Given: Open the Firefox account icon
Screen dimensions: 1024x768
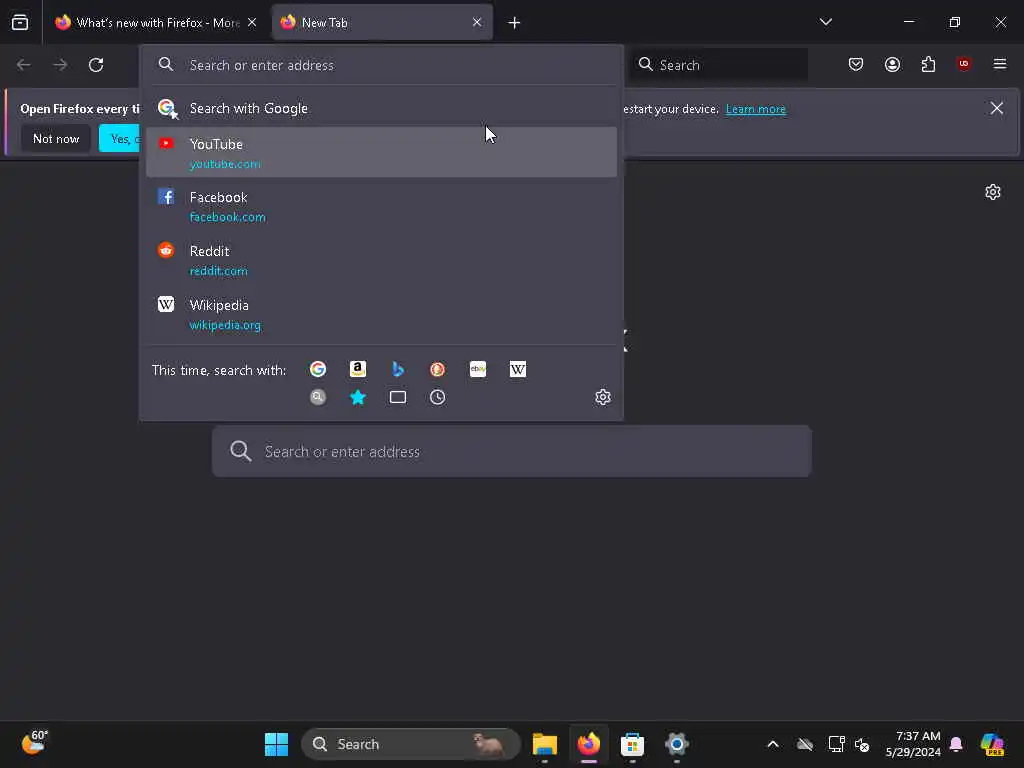Looking at the screenshot, I should click(892, 64).
